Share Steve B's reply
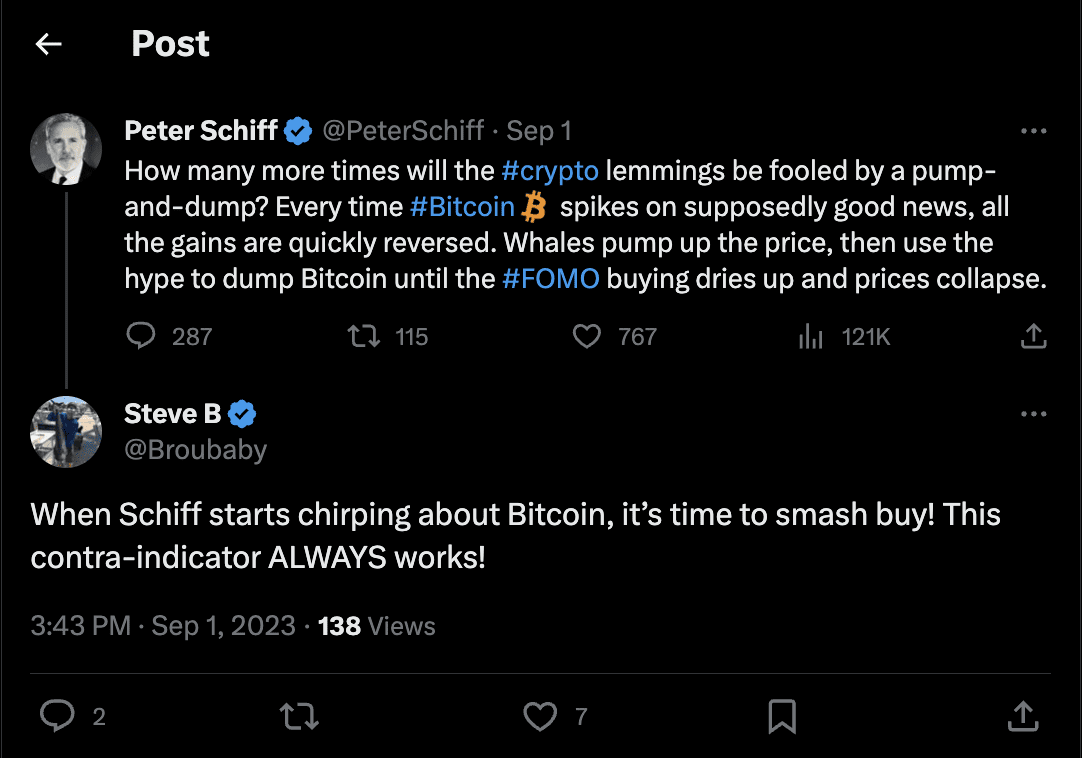Viewport: 1082px width, 758px height. pyautogui.click(x=1023, y=716)
